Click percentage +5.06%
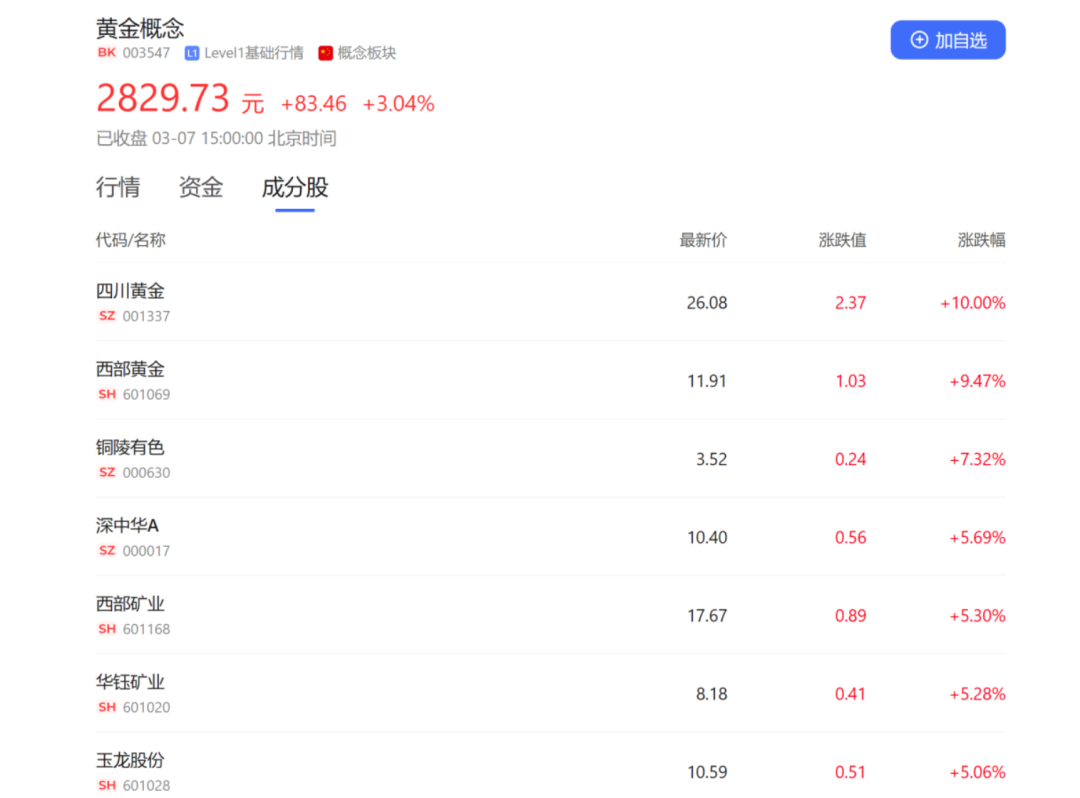 (x=977, y=773)
